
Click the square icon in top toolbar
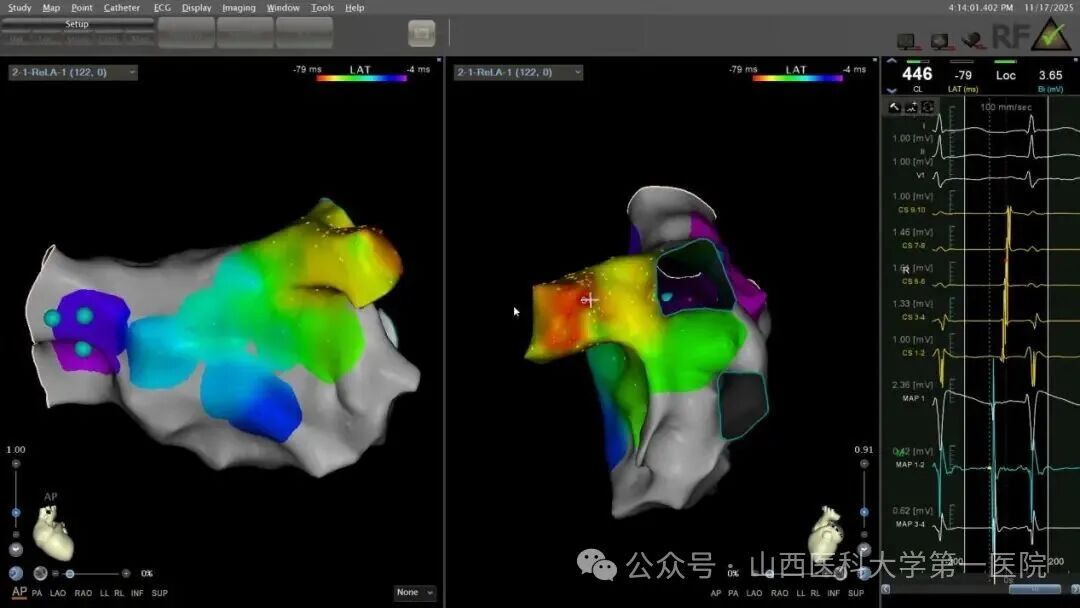[x=421, y=33]
